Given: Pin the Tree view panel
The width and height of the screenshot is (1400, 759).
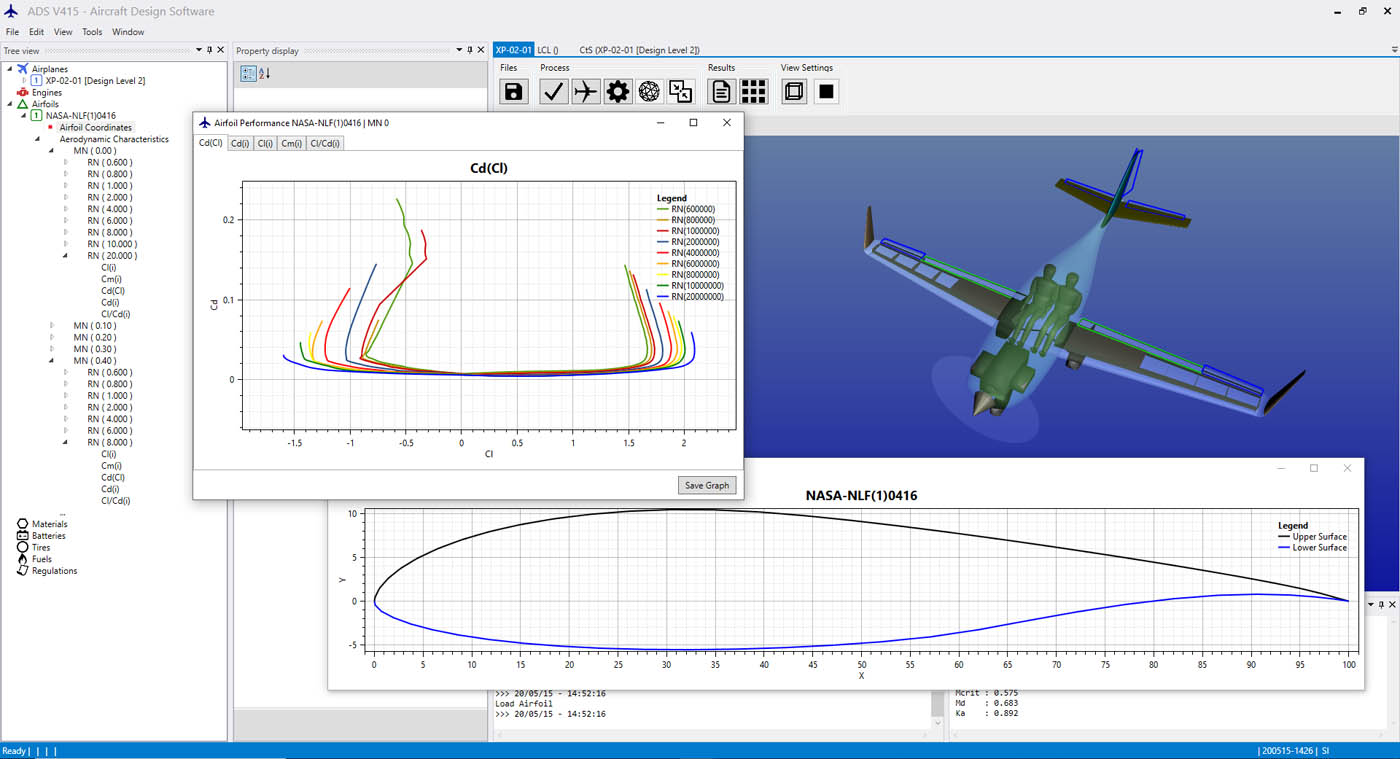Looking at the screenshot, I should coord(208,50).
